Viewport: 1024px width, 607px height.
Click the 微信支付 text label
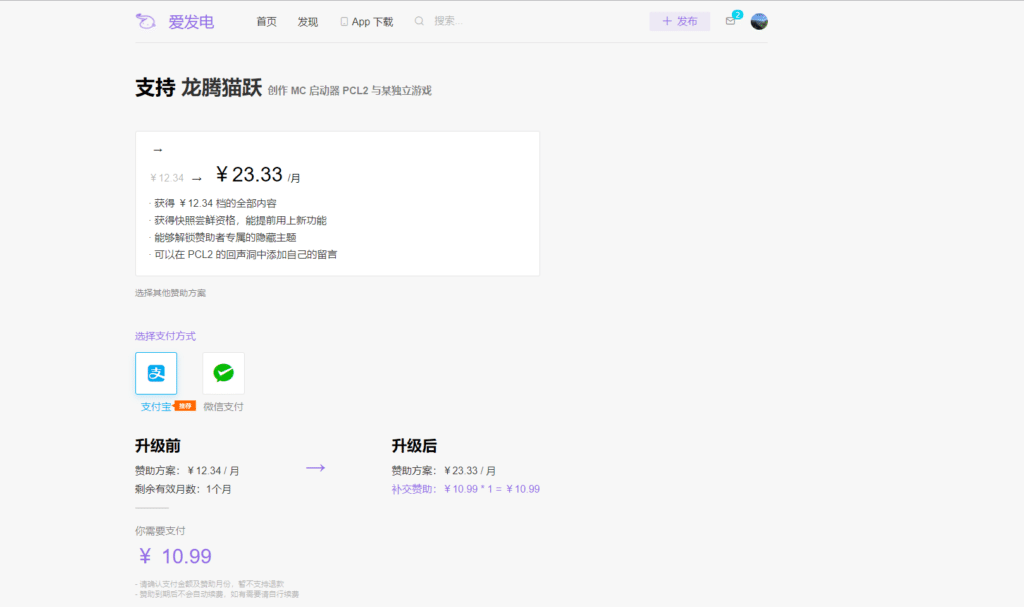tap(223, 407)
